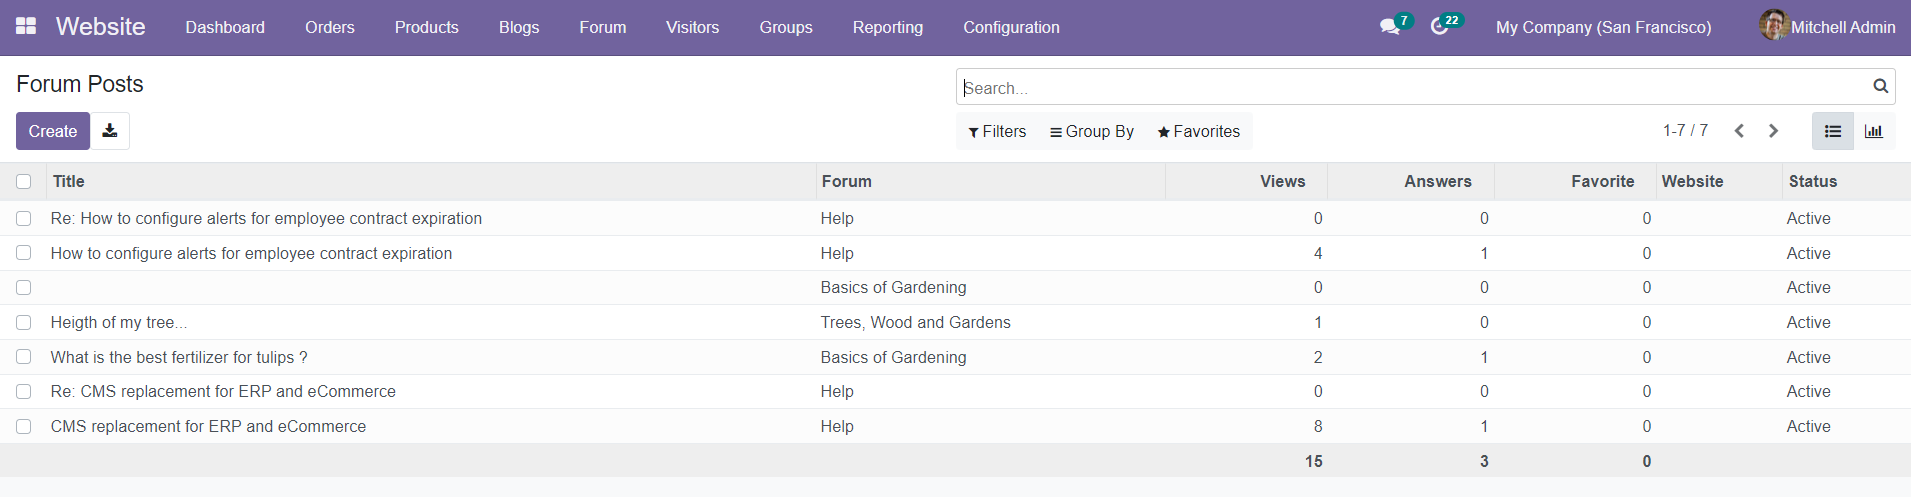
Task: Click Mitchell Admin's avatar picture
Action: point(1774,26)
